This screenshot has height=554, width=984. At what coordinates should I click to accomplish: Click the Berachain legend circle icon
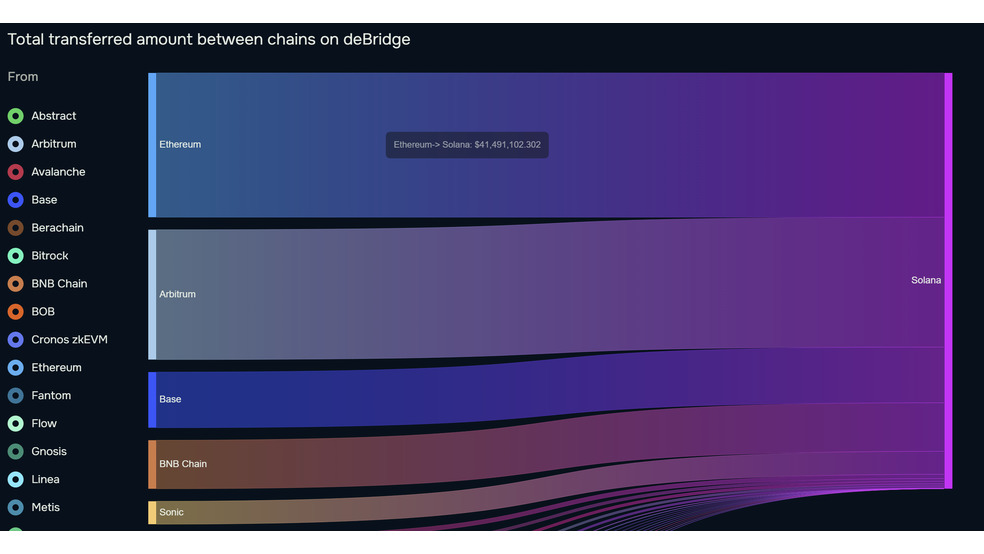[16, 228]
